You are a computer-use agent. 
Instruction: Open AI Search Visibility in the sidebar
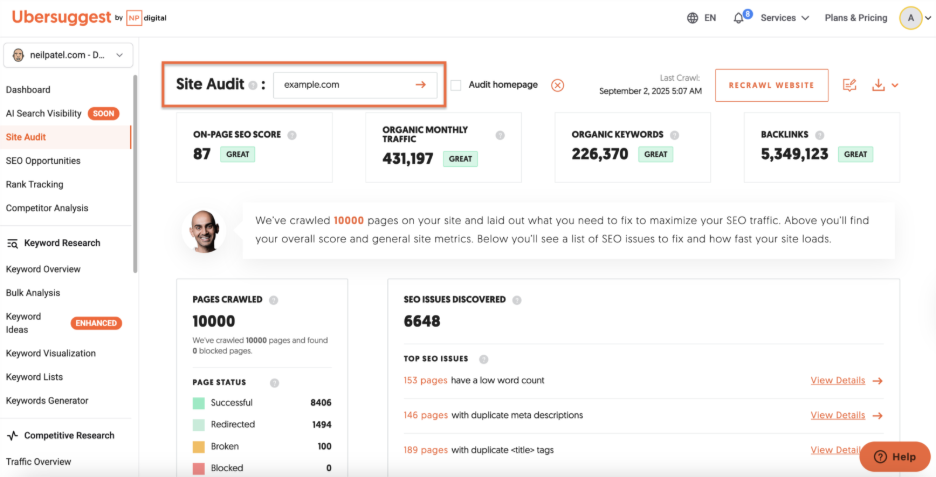tap(44, 113)
